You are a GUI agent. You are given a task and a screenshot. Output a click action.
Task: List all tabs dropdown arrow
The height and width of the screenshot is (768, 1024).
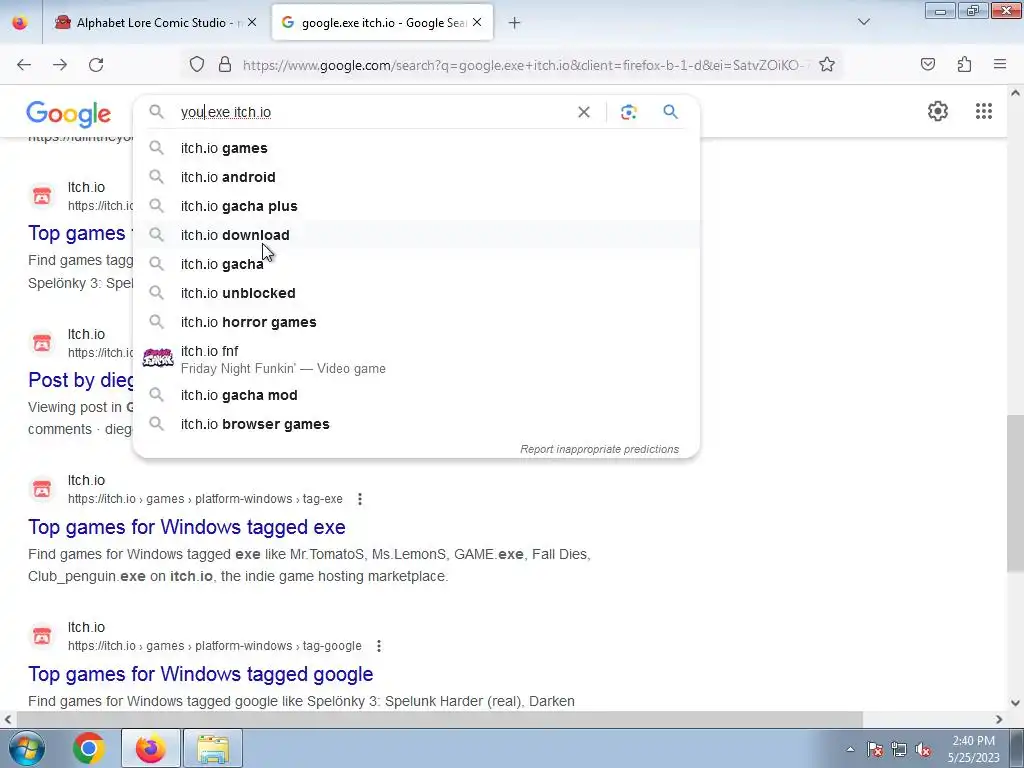(x=864, y=22)
